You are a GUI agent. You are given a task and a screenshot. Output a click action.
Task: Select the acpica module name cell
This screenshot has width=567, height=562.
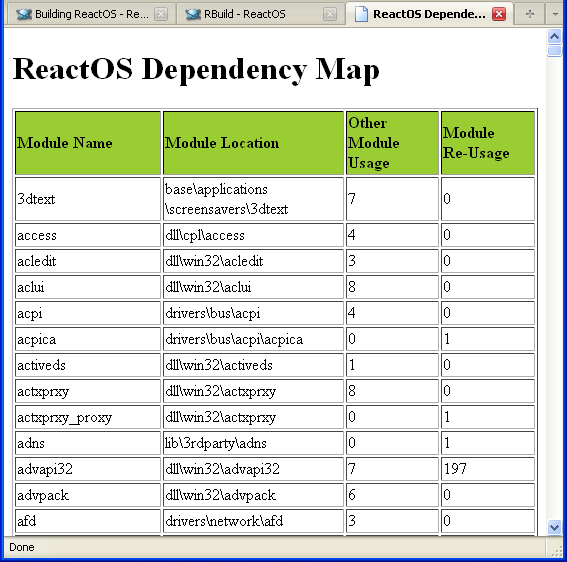[88, 339]
